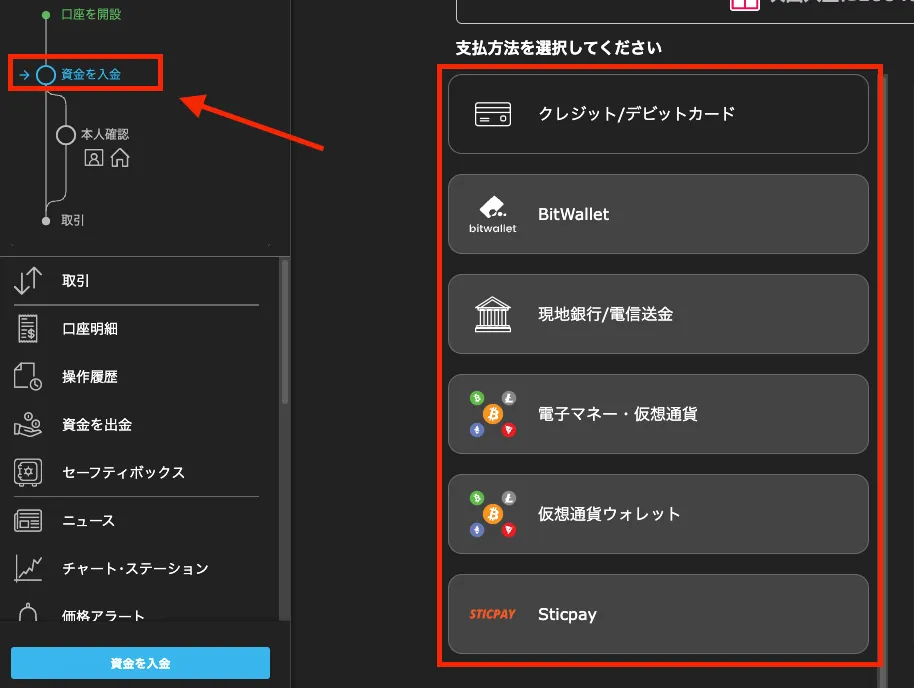Open the 口座明細 statement icon
Image resolution: width=914 pixels, height=688 pixels.
click(x=29, y=328)
